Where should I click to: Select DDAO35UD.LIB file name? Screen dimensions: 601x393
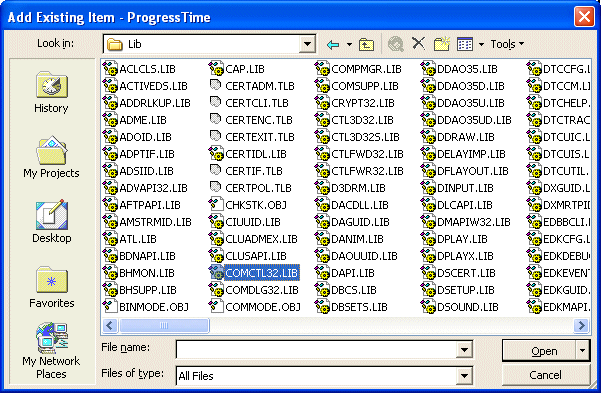(474, 120)
